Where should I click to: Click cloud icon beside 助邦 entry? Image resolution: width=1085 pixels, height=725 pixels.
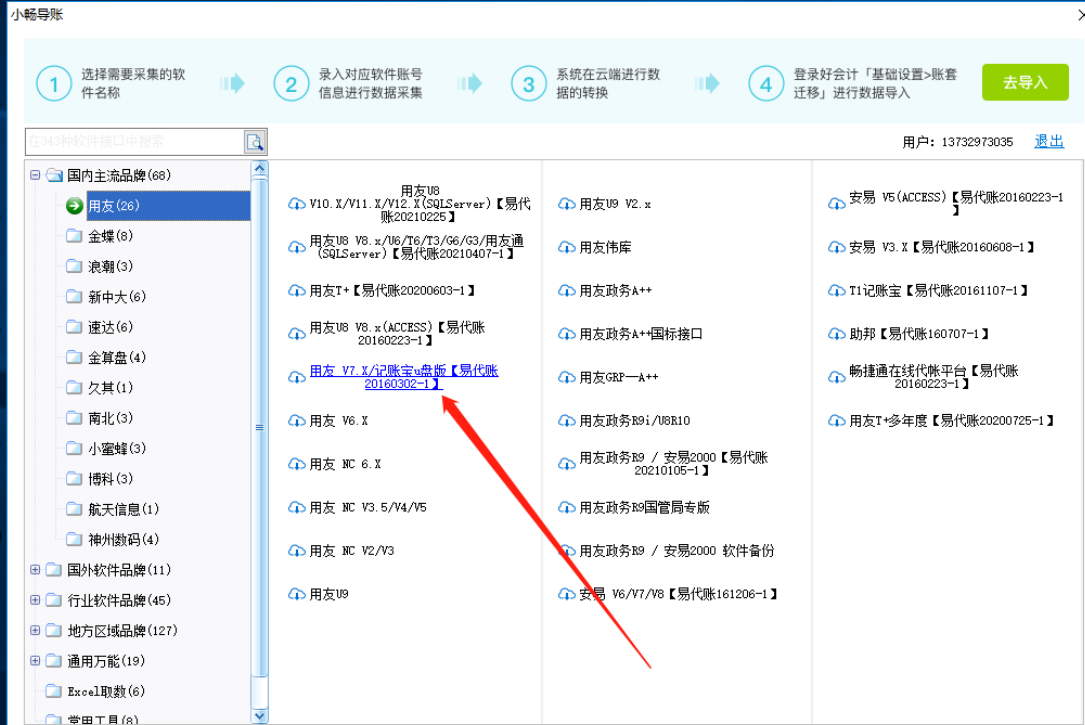click(836, 334)
